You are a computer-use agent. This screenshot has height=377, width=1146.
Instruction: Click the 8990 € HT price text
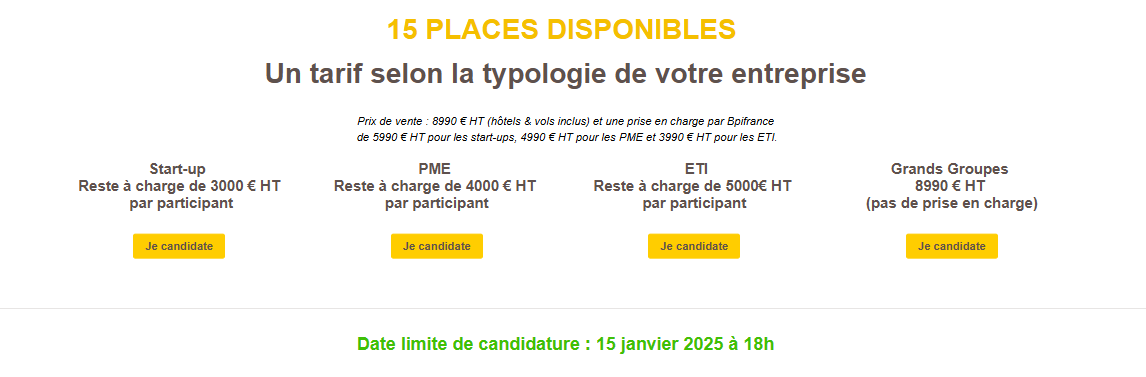click(951, 186)
